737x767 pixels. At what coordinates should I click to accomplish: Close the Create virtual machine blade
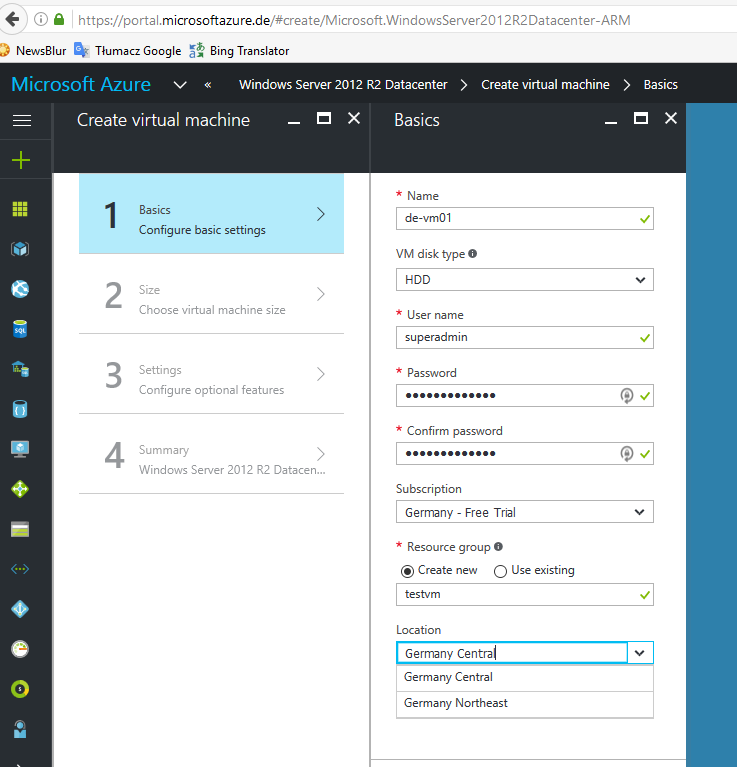(354, 118)
